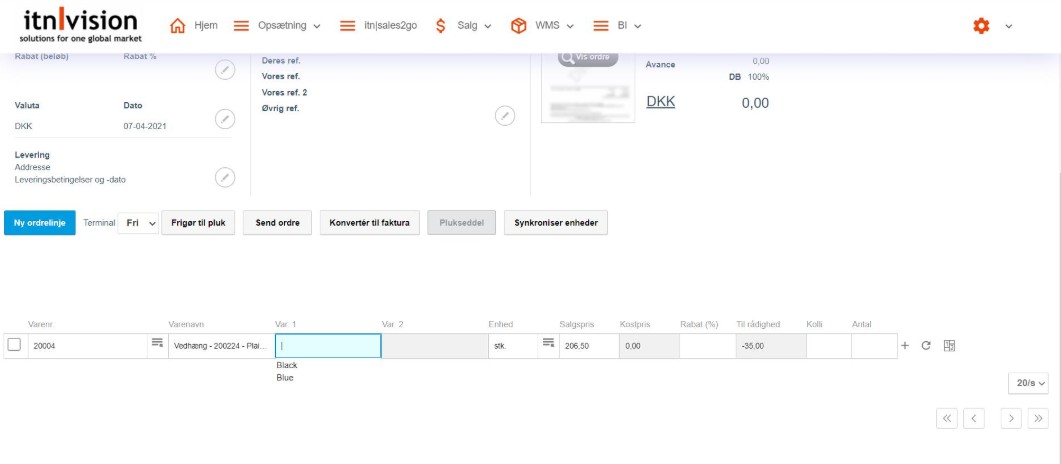Viewport: 1061px width, 464px height.
Task: Click the orange settings gear icon
Action: pos(981,26)
